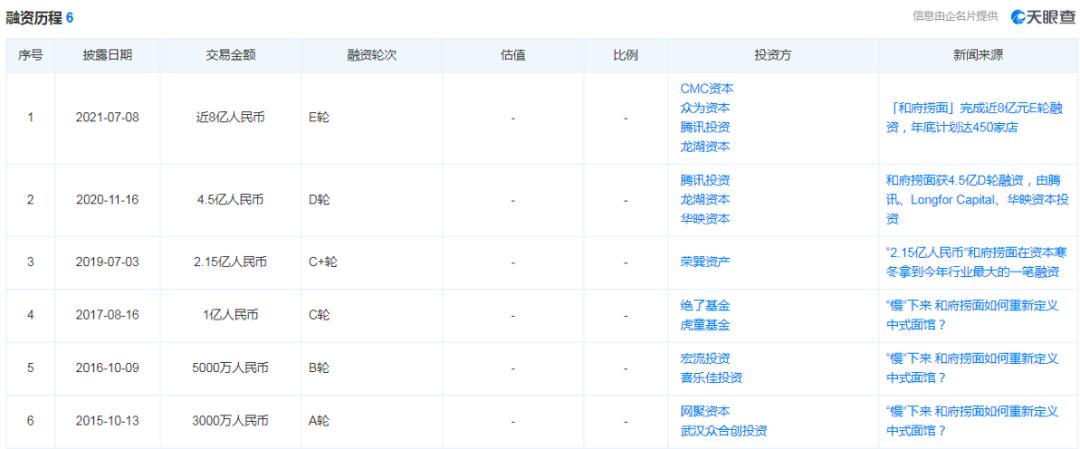Viewport: 1080px width, 449px height.
Task: Click 序号 3 in the 2019-07-03 row
Action: click(30, 262)
